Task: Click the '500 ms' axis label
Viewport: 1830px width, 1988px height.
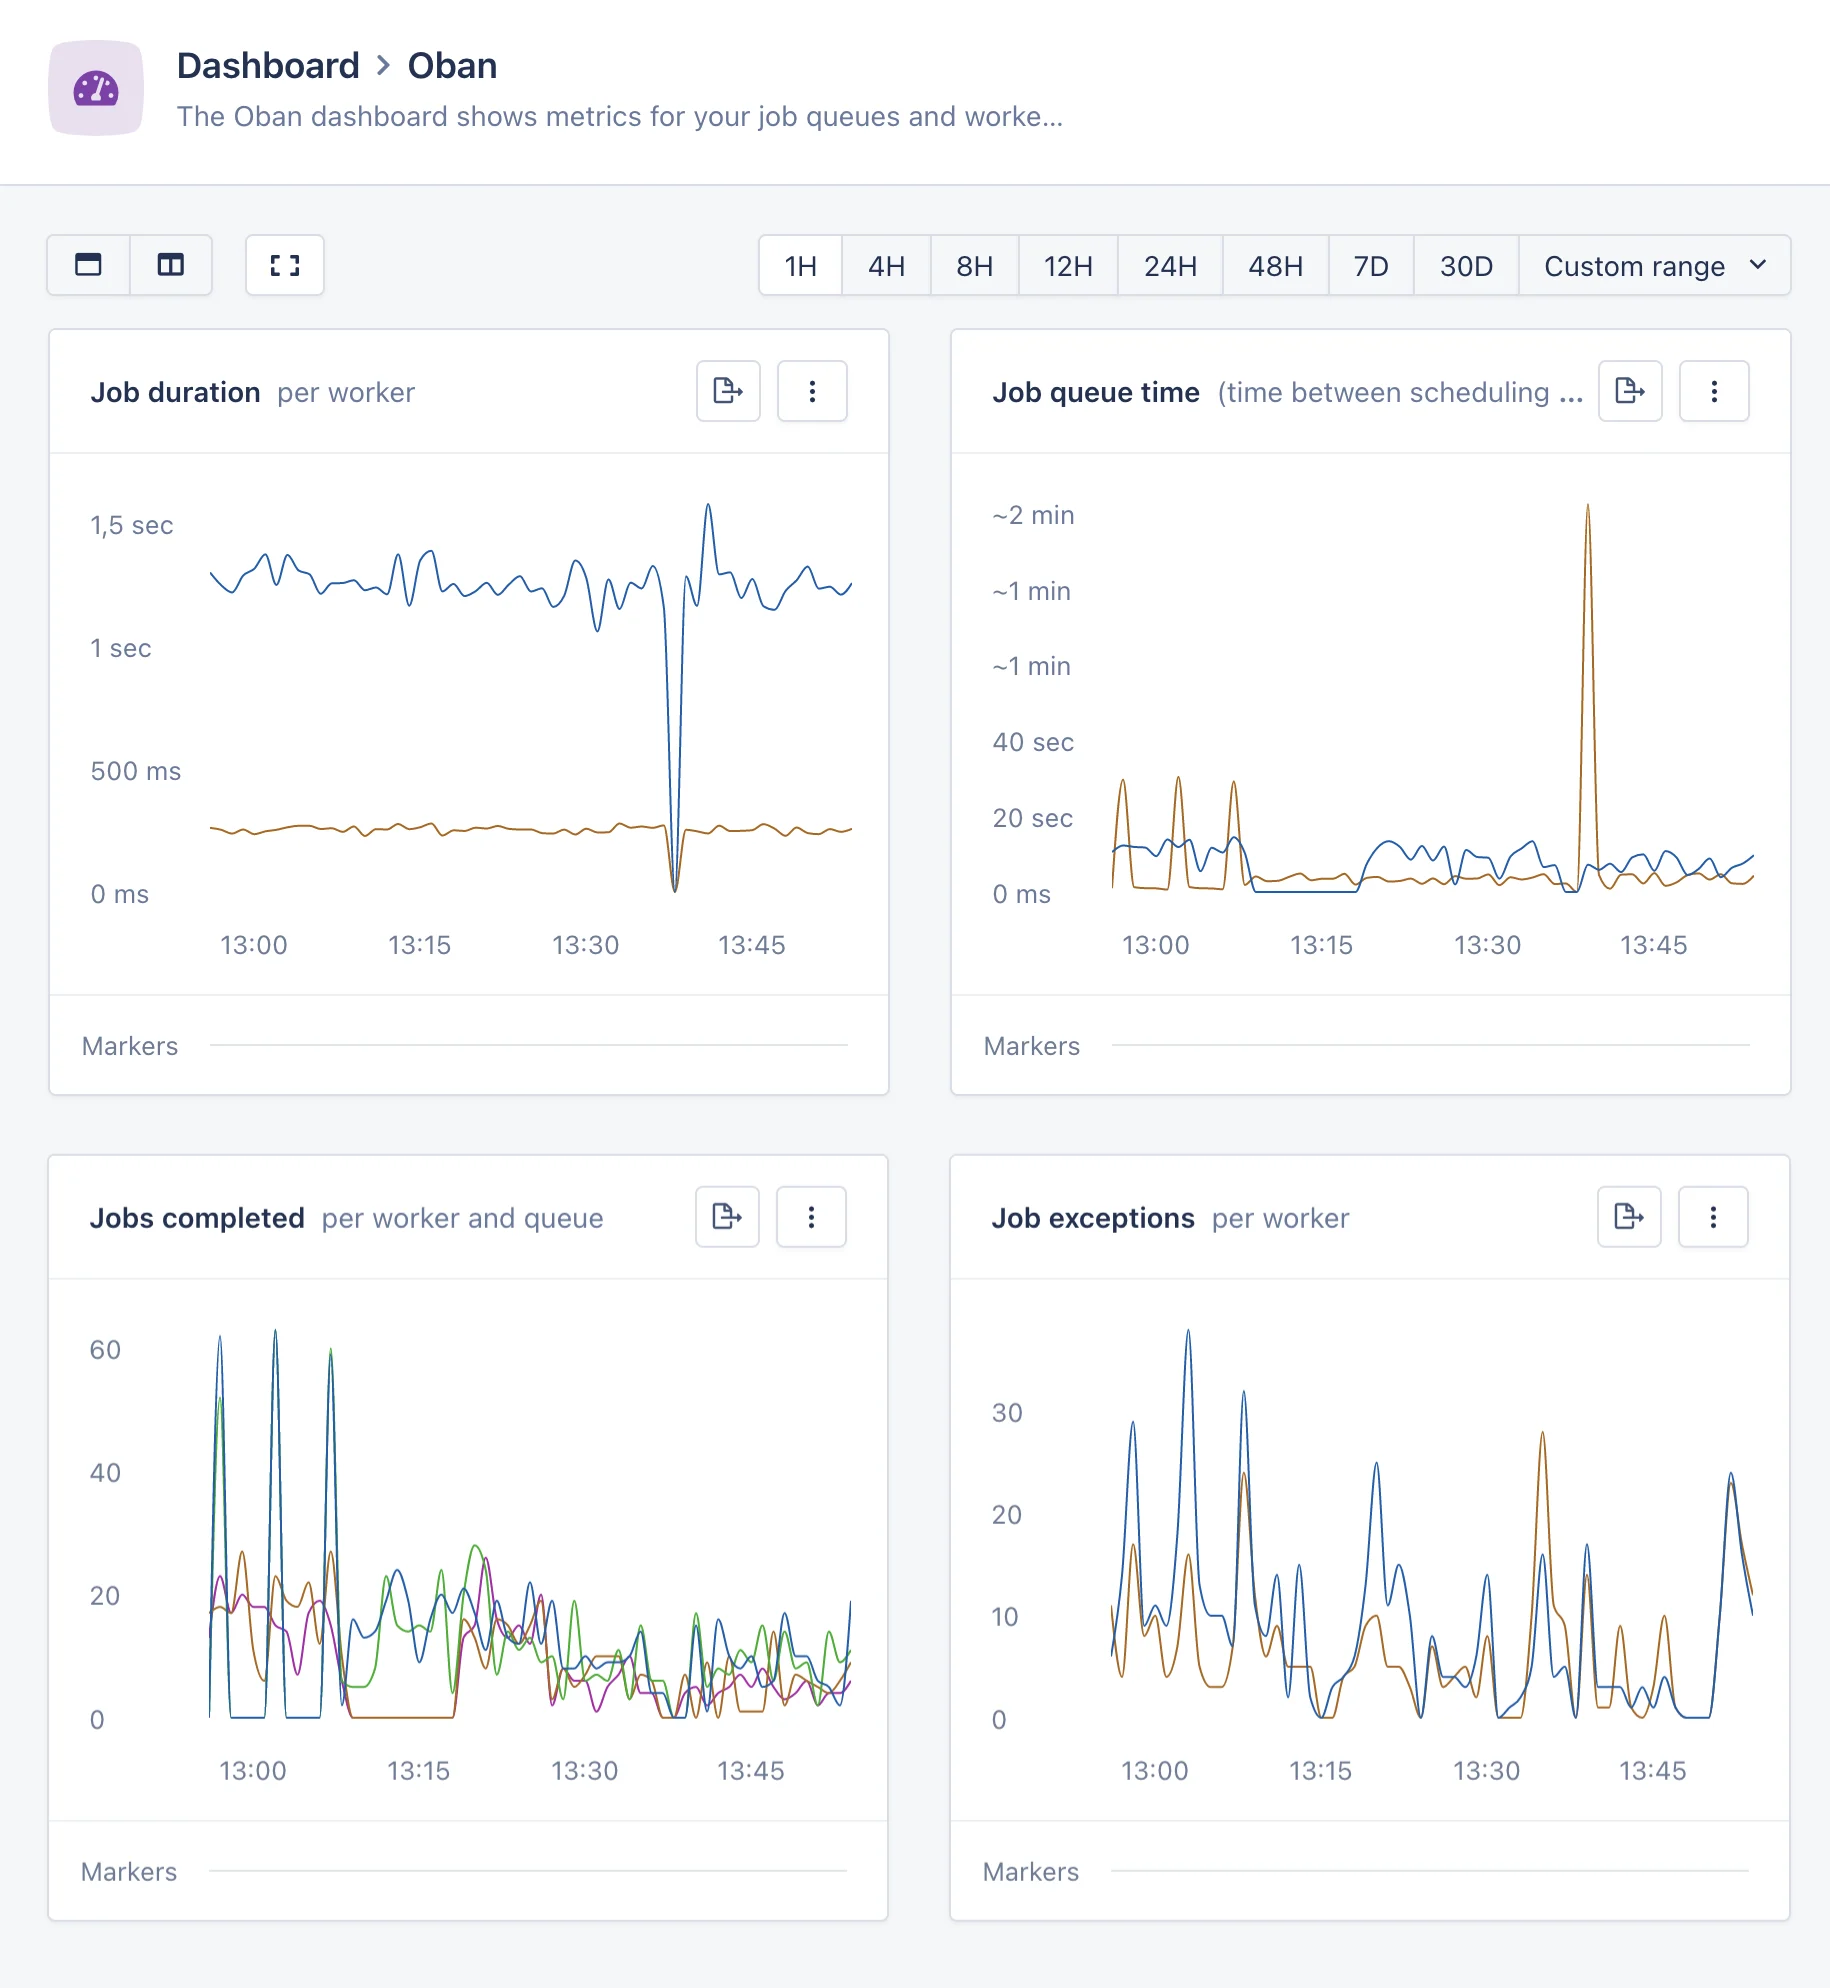Action: click(136, 771)
